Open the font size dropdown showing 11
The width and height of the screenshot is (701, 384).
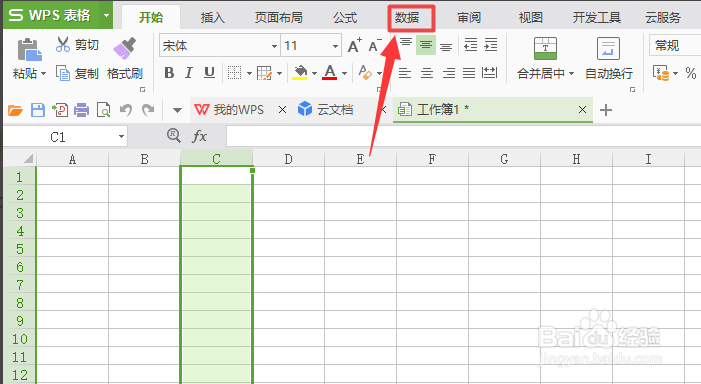pyautogui.click(x=335, y=46)
